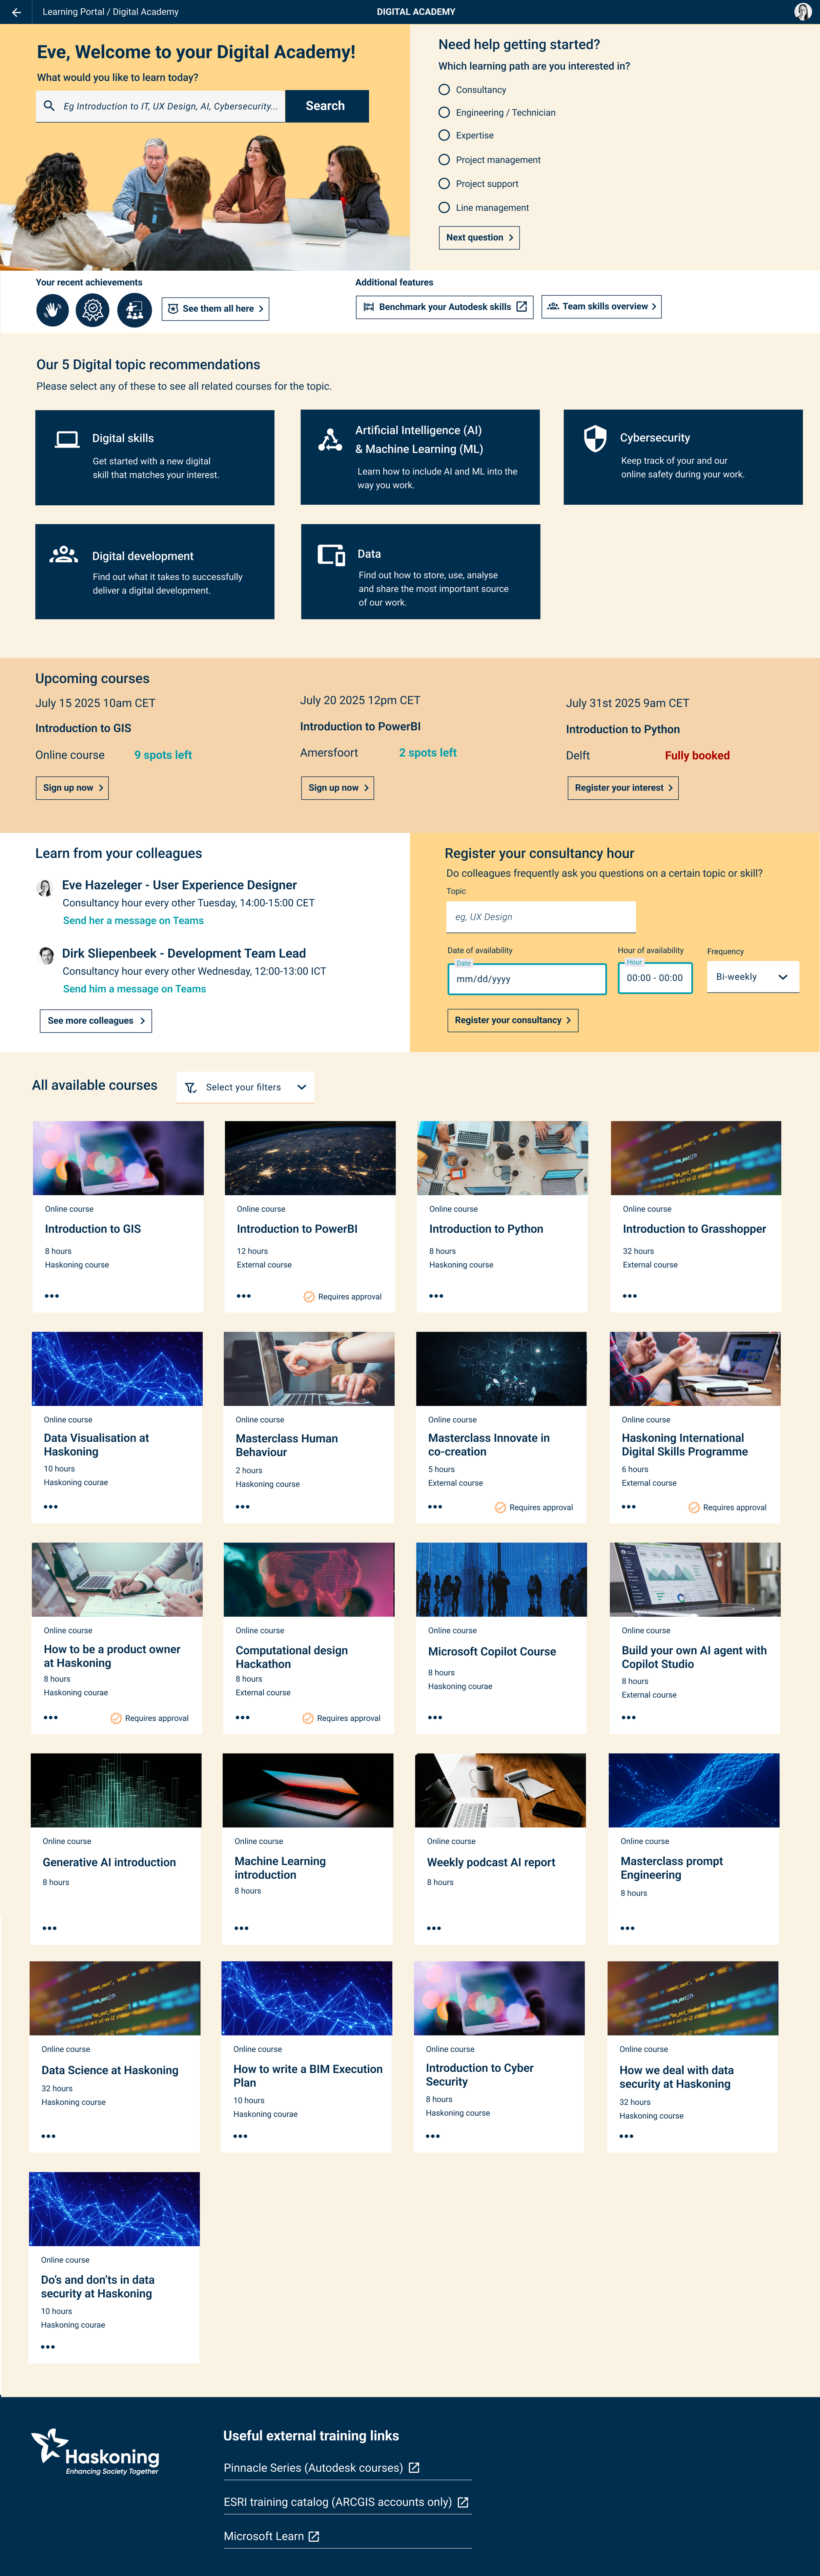Click the Haskoning logo in the footer

pos(95,2452)
